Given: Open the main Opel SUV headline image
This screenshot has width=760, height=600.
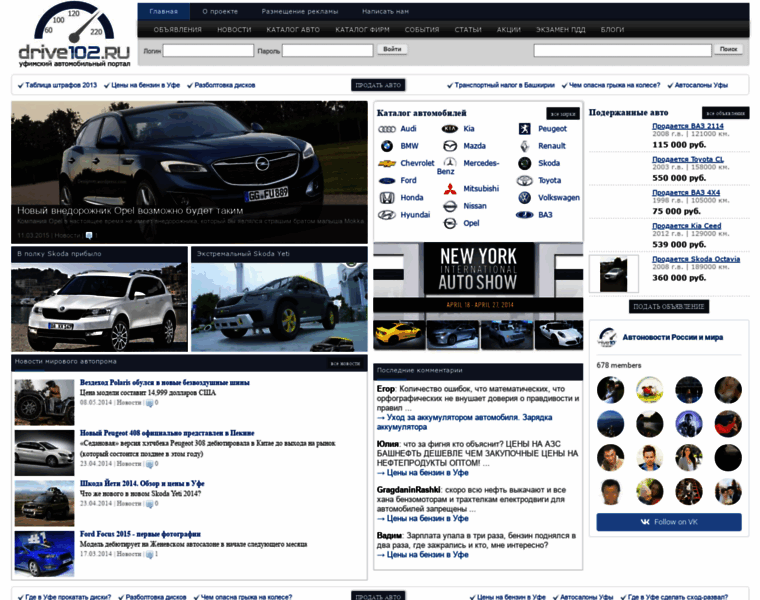Looking at the screenshot, I should pyautogui.click(x=190, y=172).
